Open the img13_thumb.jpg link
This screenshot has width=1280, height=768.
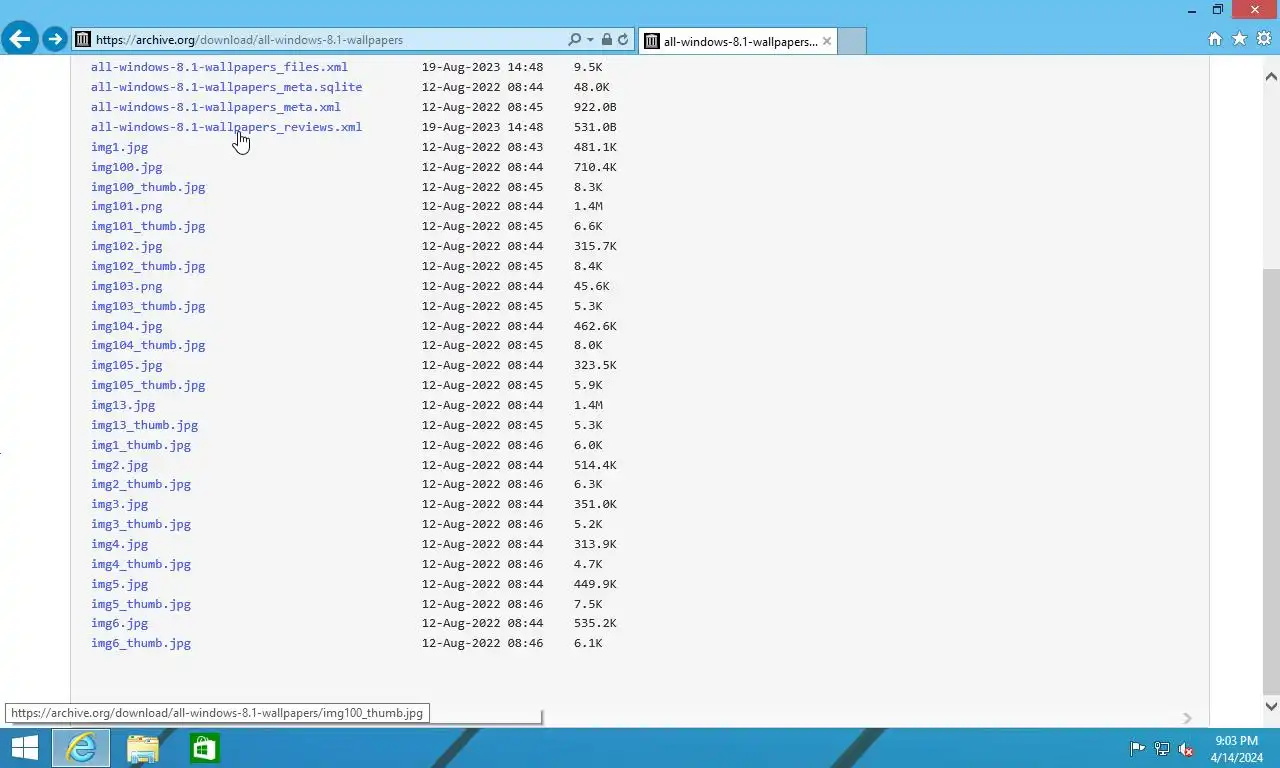144,425
